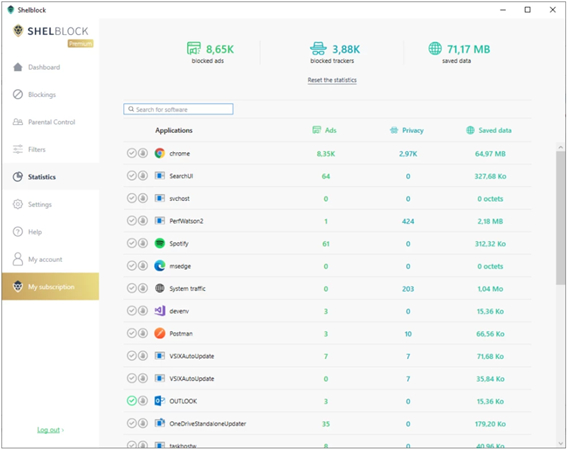Go to the Dashboard menu item
The height and width of the screenshot is (450, 567).
click(x=51, y=67)
